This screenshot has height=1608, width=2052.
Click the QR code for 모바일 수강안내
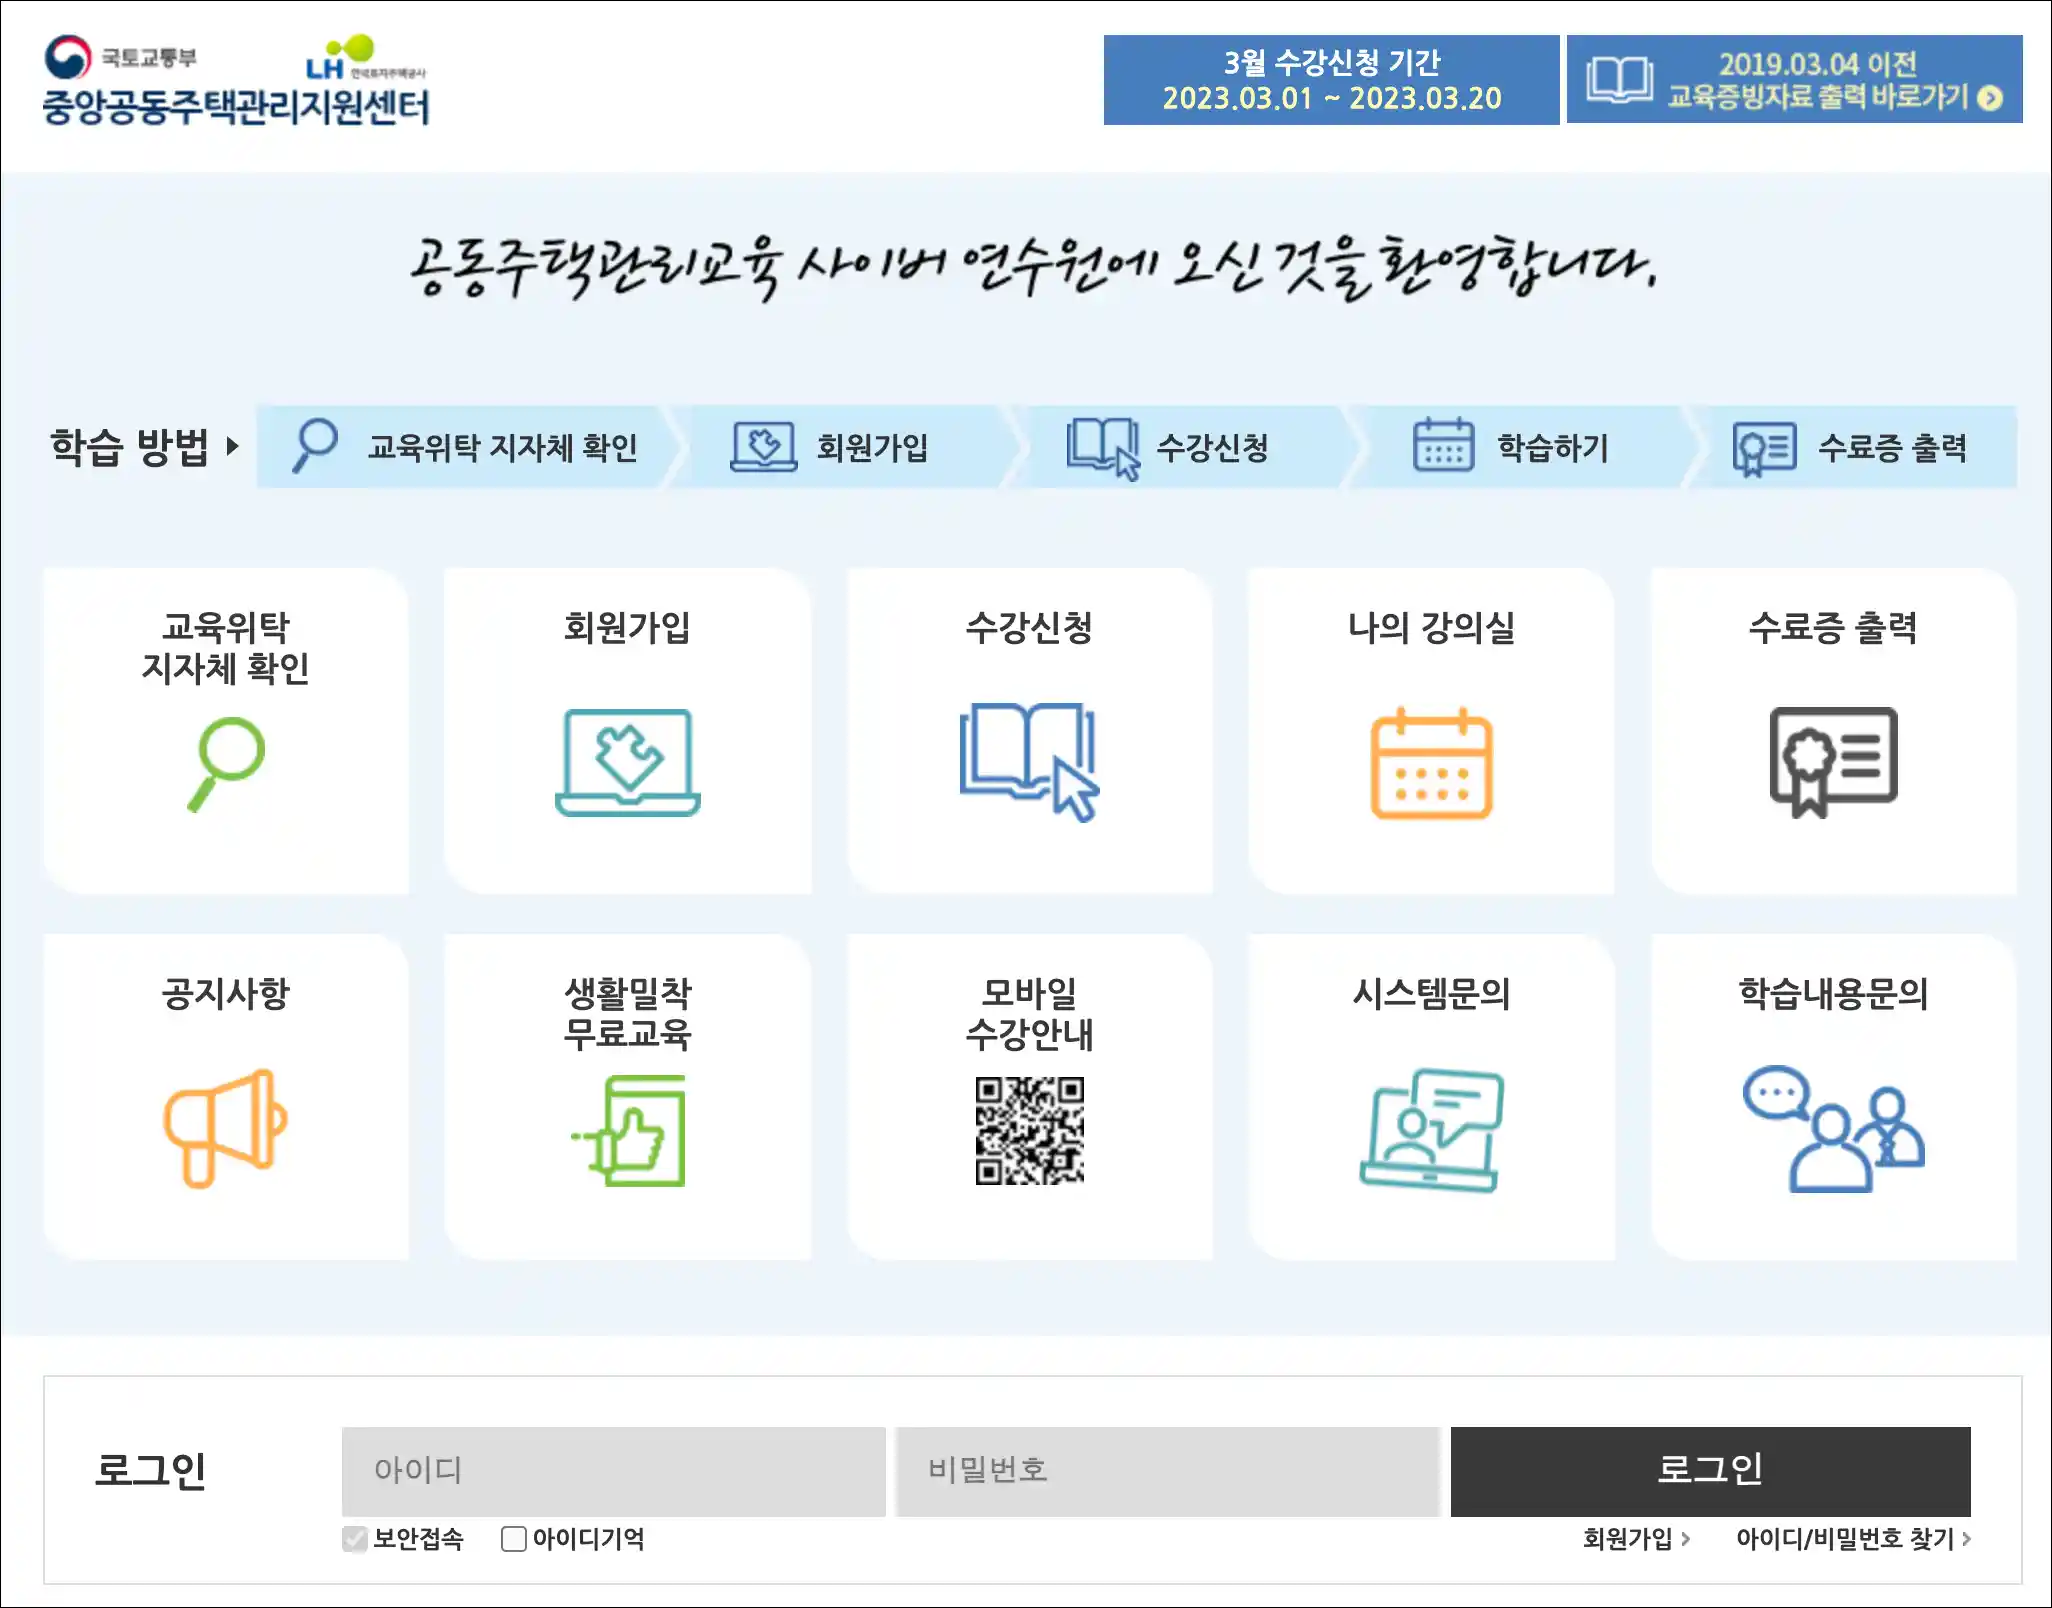point(1030,1131)
